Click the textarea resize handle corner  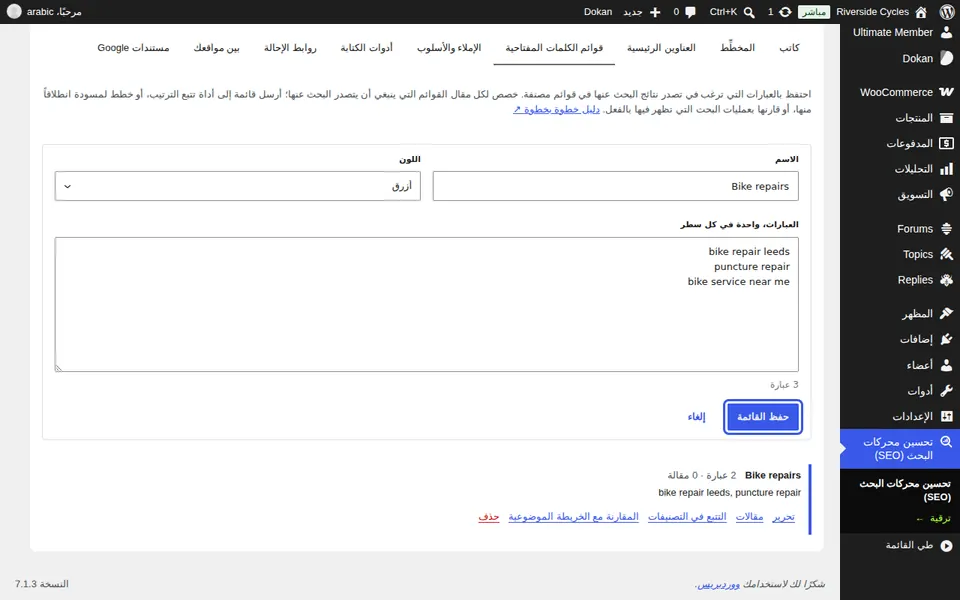coord(59,367)
